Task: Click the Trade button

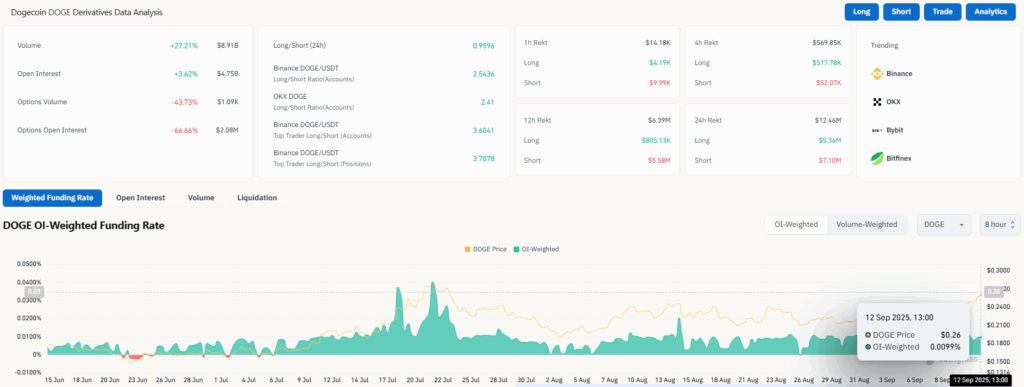Action: coord(942,12)
